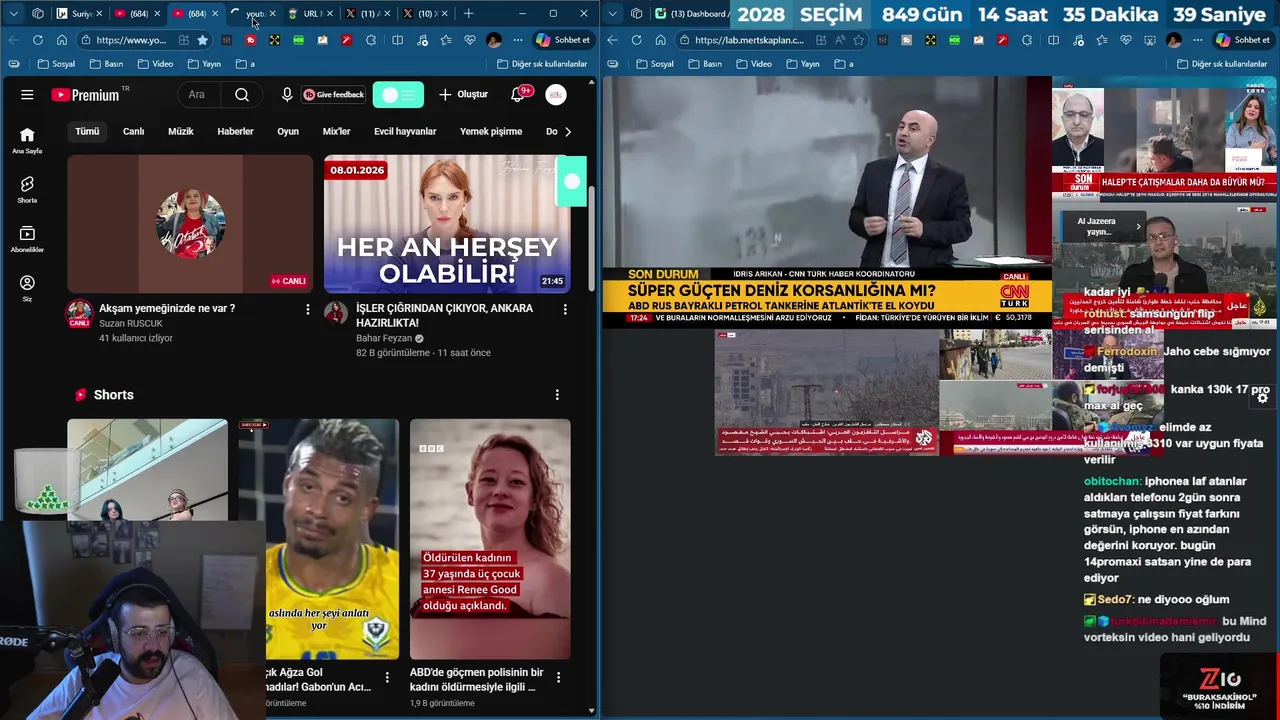Toggle favorite star for YouTube page

(x=203, y=40)
